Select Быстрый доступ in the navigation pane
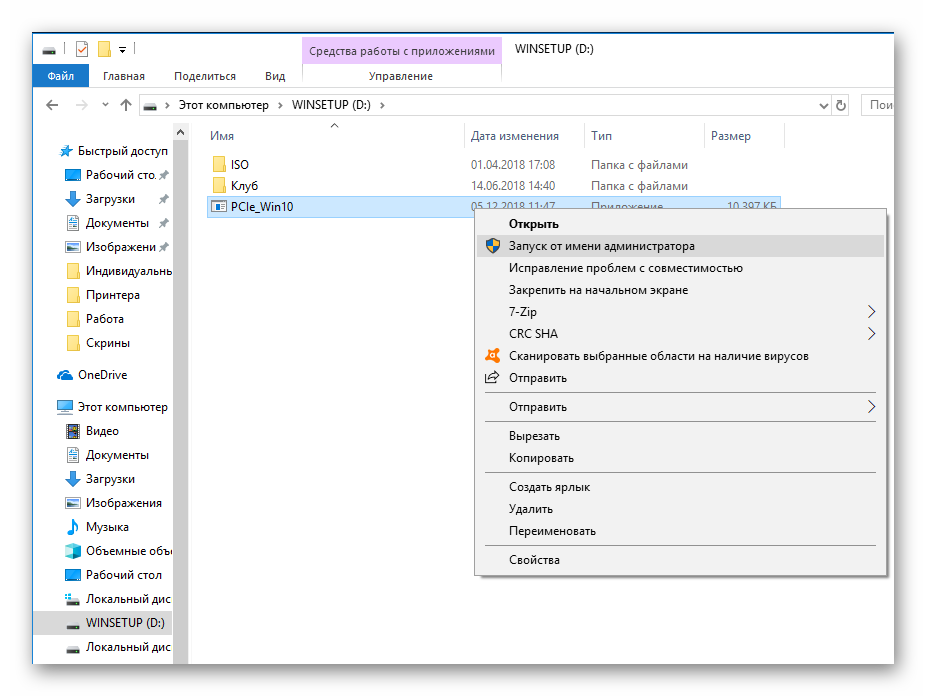The image size is (926, 696). (x=113, y=151)
